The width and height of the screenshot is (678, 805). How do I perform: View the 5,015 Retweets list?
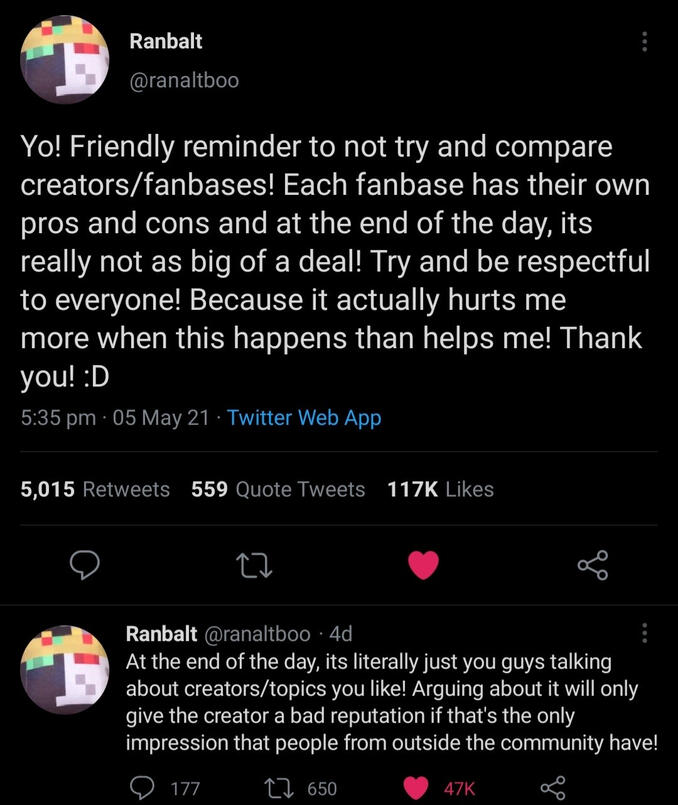(x=95, y=489)
